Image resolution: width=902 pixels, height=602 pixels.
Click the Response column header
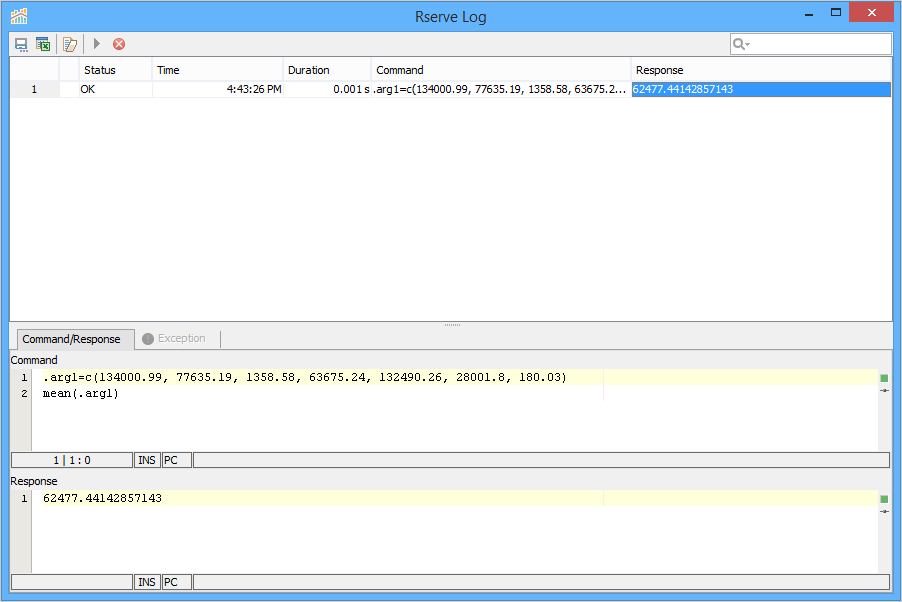point(761,70)
